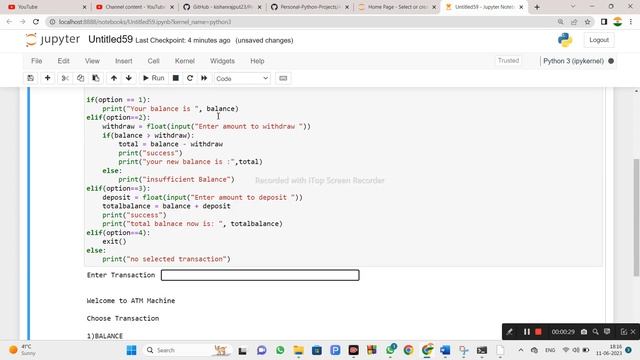Image resolution: width=640 pixels, height=360 pixels.
Task: Open the Chrome three-dot menu
Action: click(x=631, y=22)
